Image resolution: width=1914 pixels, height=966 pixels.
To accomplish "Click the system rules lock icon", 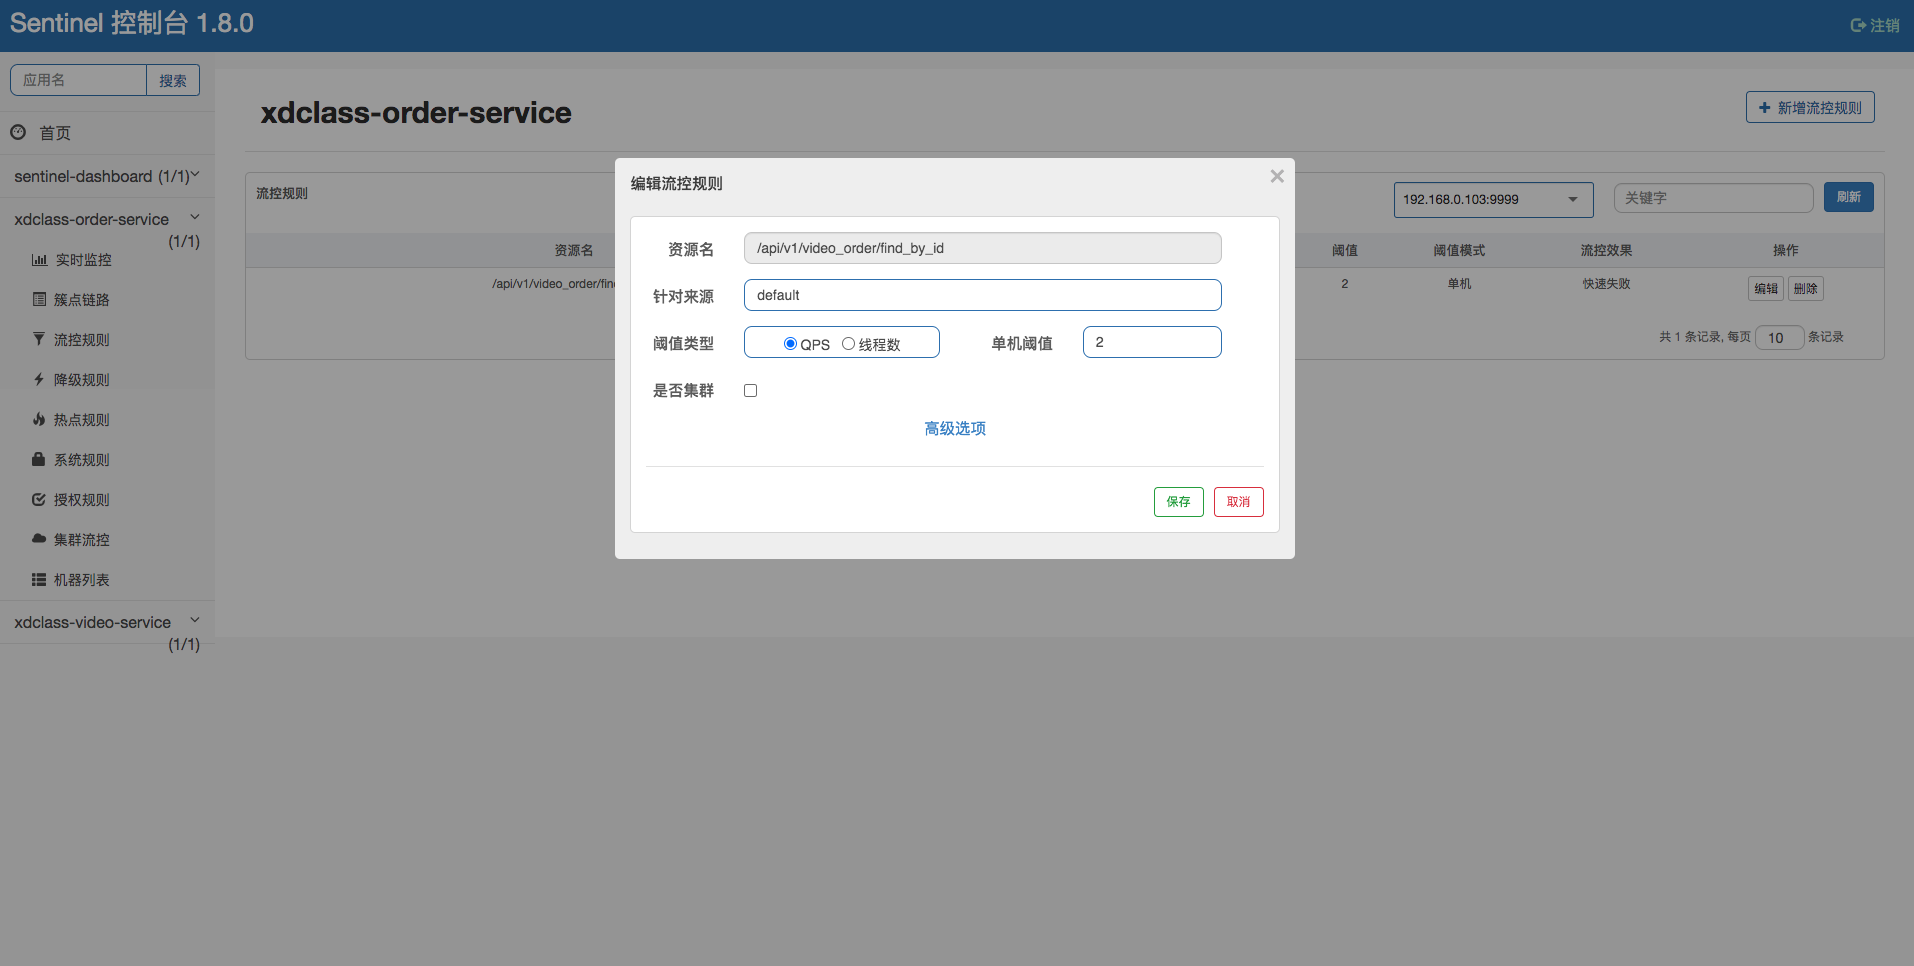I will (39, 460).
